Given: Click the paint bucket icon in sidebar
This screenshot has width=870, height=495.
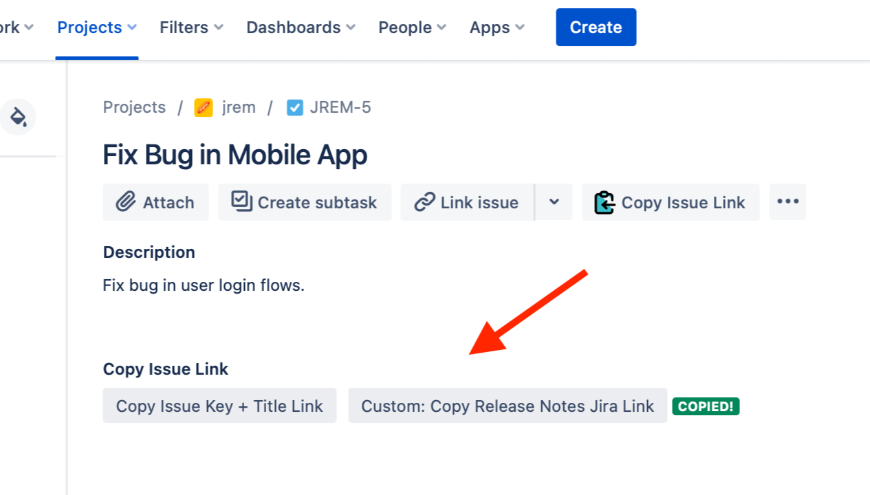Looking at the screenshot, I should coord(18,117).
